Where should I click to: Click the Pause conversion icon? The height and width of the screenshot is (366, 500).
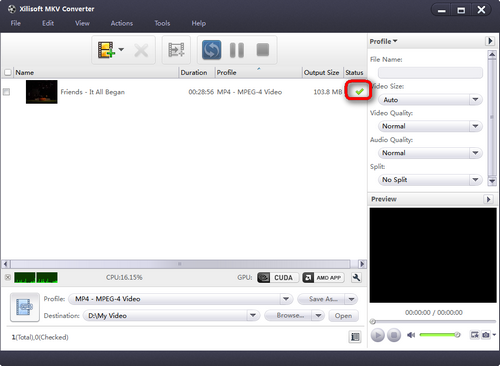coord(237,50)
